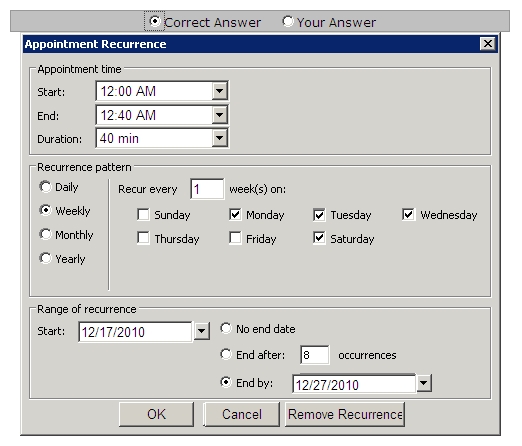
Task: Click the Recur every weeks field
Action: coord(207,189)
